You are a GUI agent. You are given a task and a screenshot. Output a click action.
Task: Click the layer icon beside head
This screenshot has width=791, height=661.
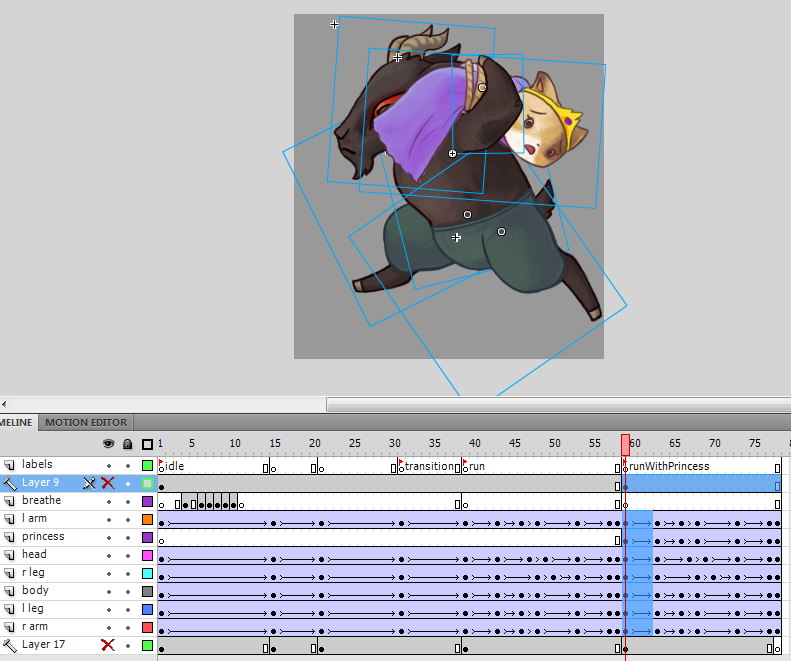(x=10, y=555)
